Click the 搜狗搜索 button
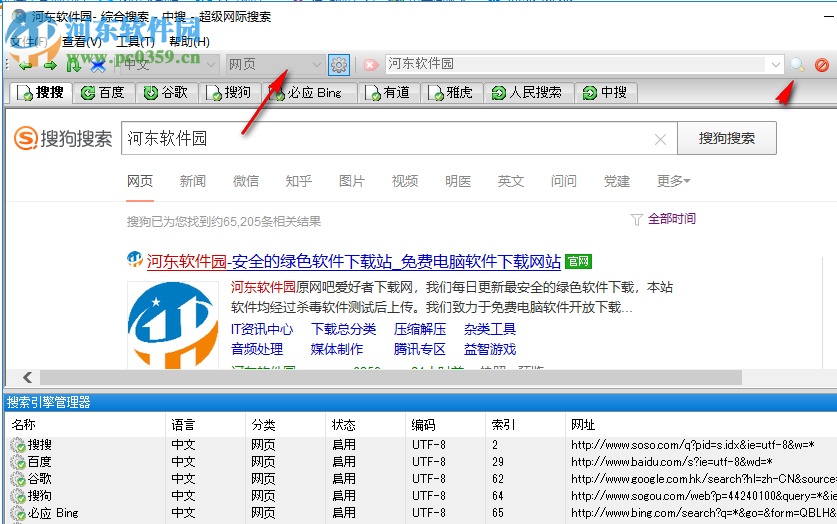Viewport: 837px width, 524px height. coord(727,138)
